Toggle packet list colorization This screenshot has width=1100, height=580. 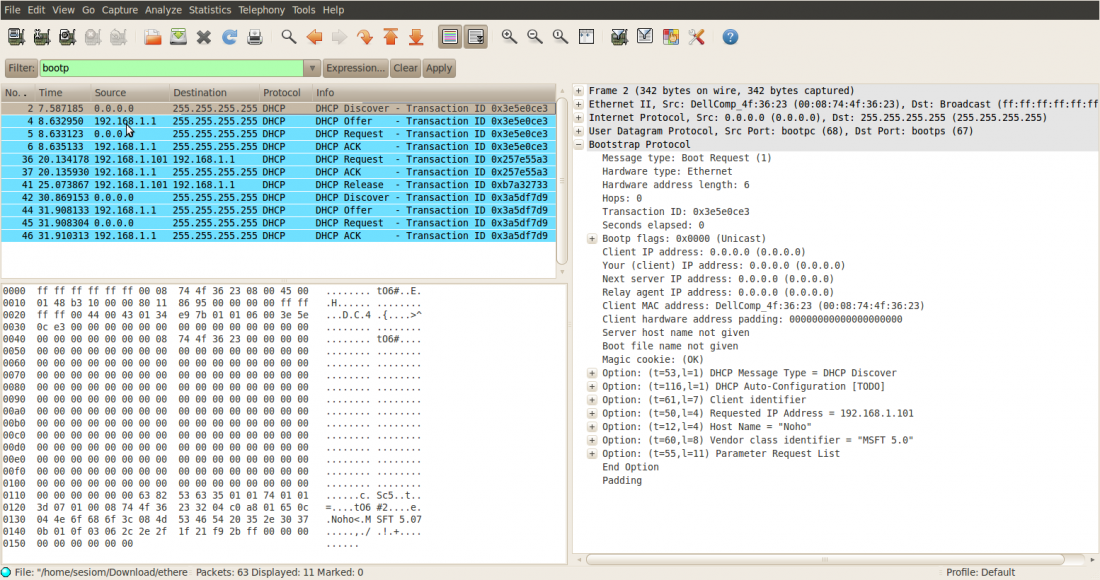click(x=450, y=37)
